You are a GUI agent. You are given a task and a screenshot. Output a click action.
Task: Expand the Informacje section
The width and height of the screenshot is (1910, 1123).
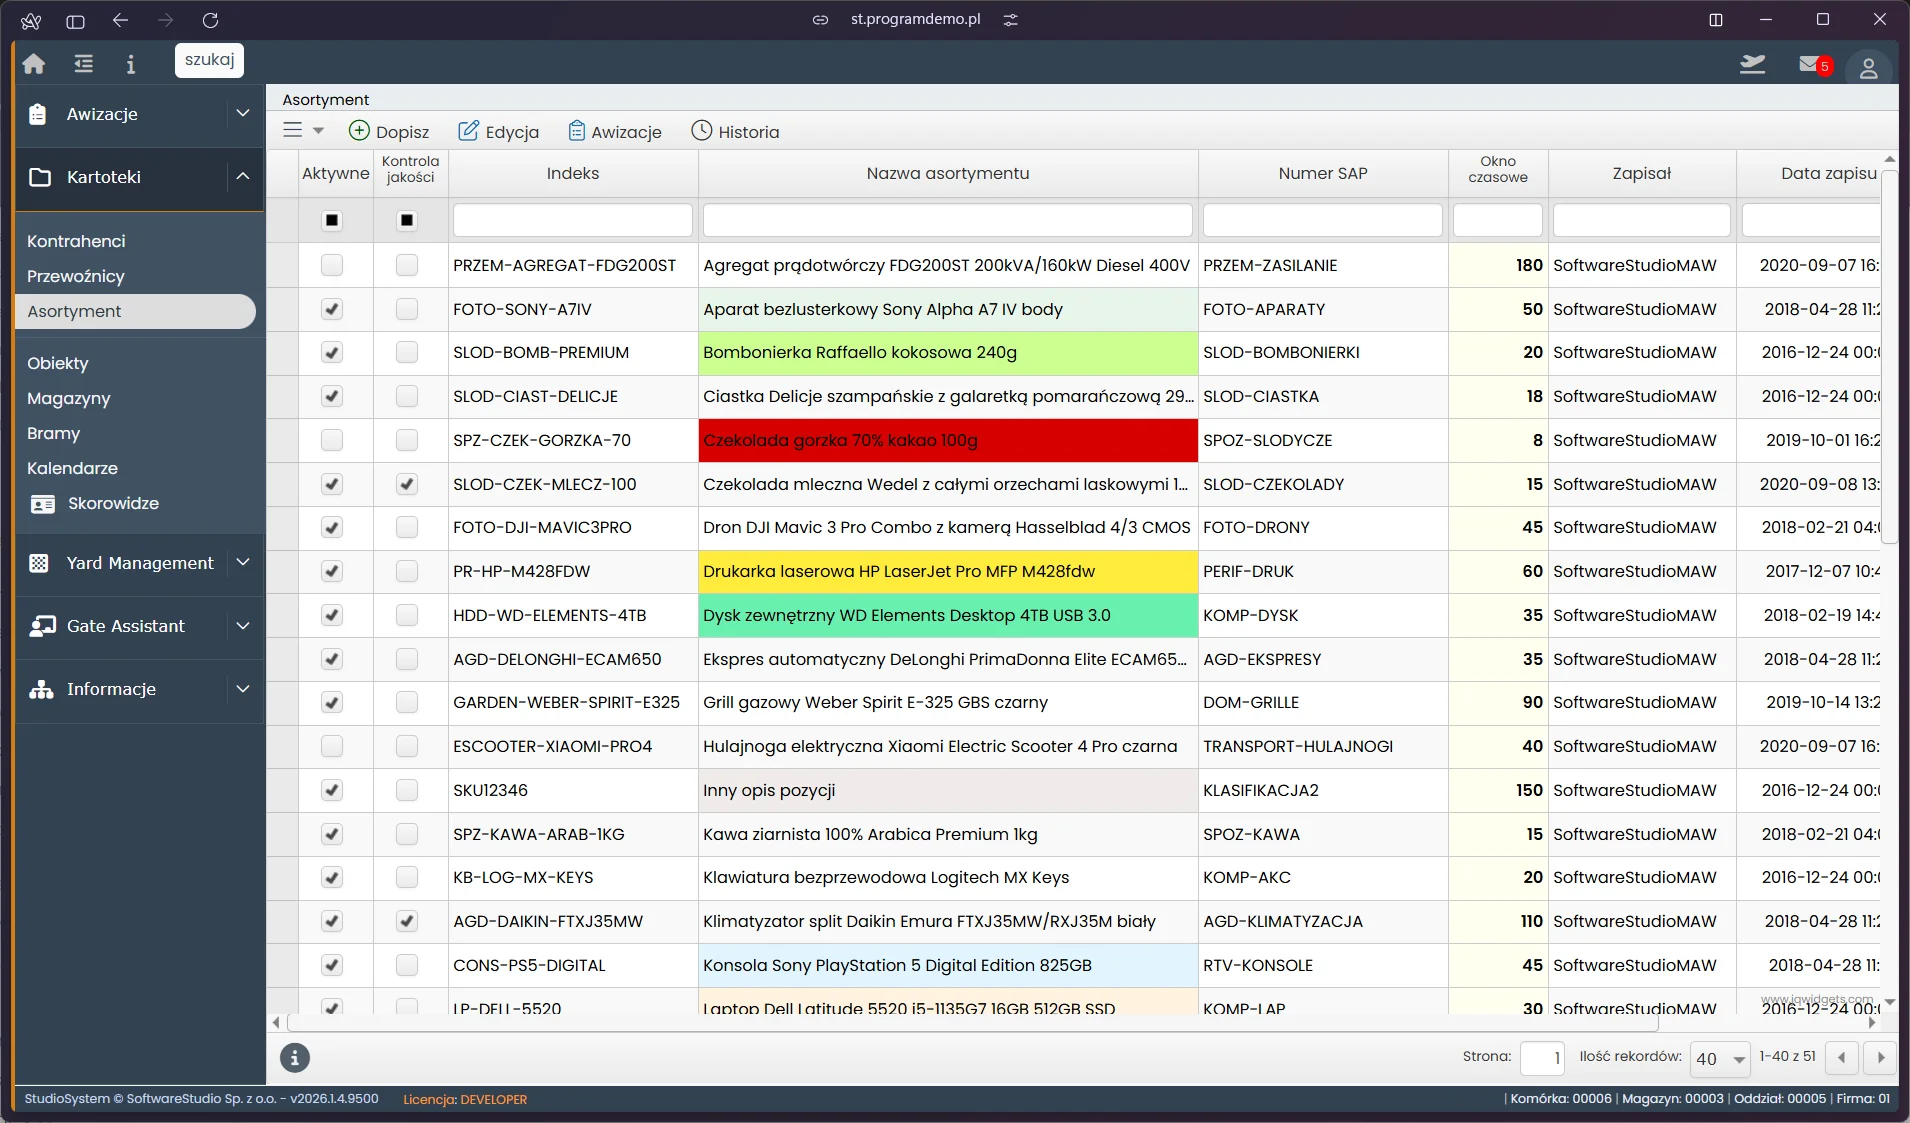click(243, 688)
